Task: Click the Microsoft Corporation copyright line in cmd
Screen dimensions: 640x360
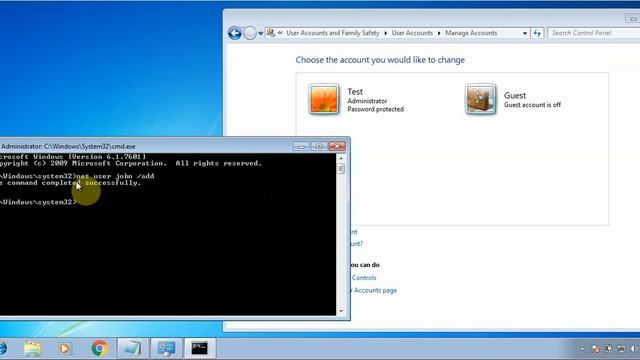Action: pos(131,163)
